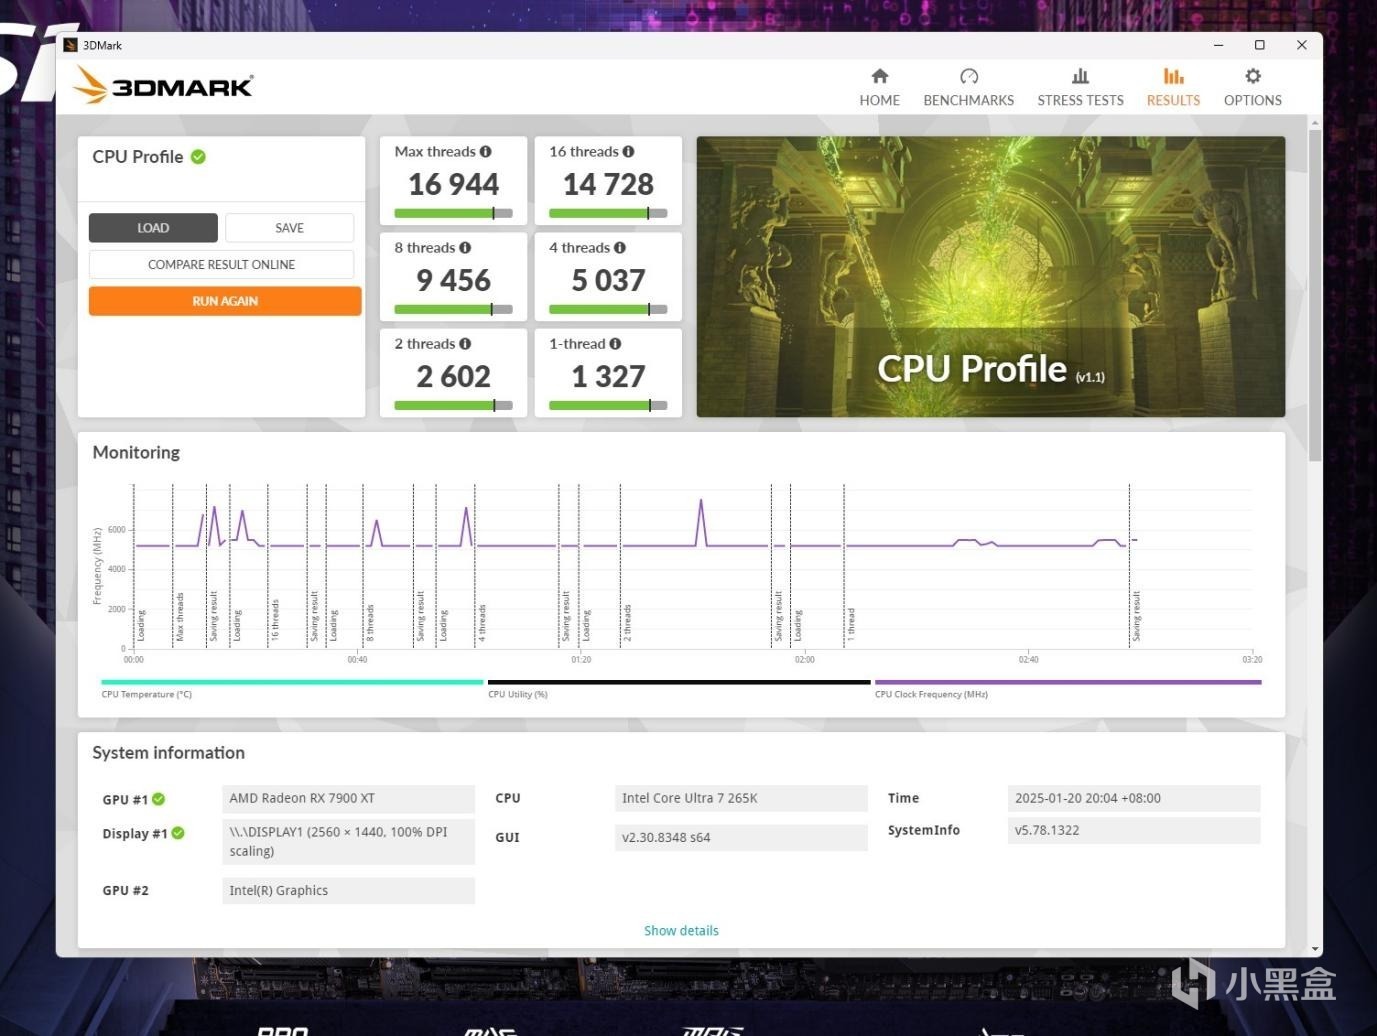Click the green check next to CPU Profile
This screenshot has width=1377, height=1036.
point(198,157)
